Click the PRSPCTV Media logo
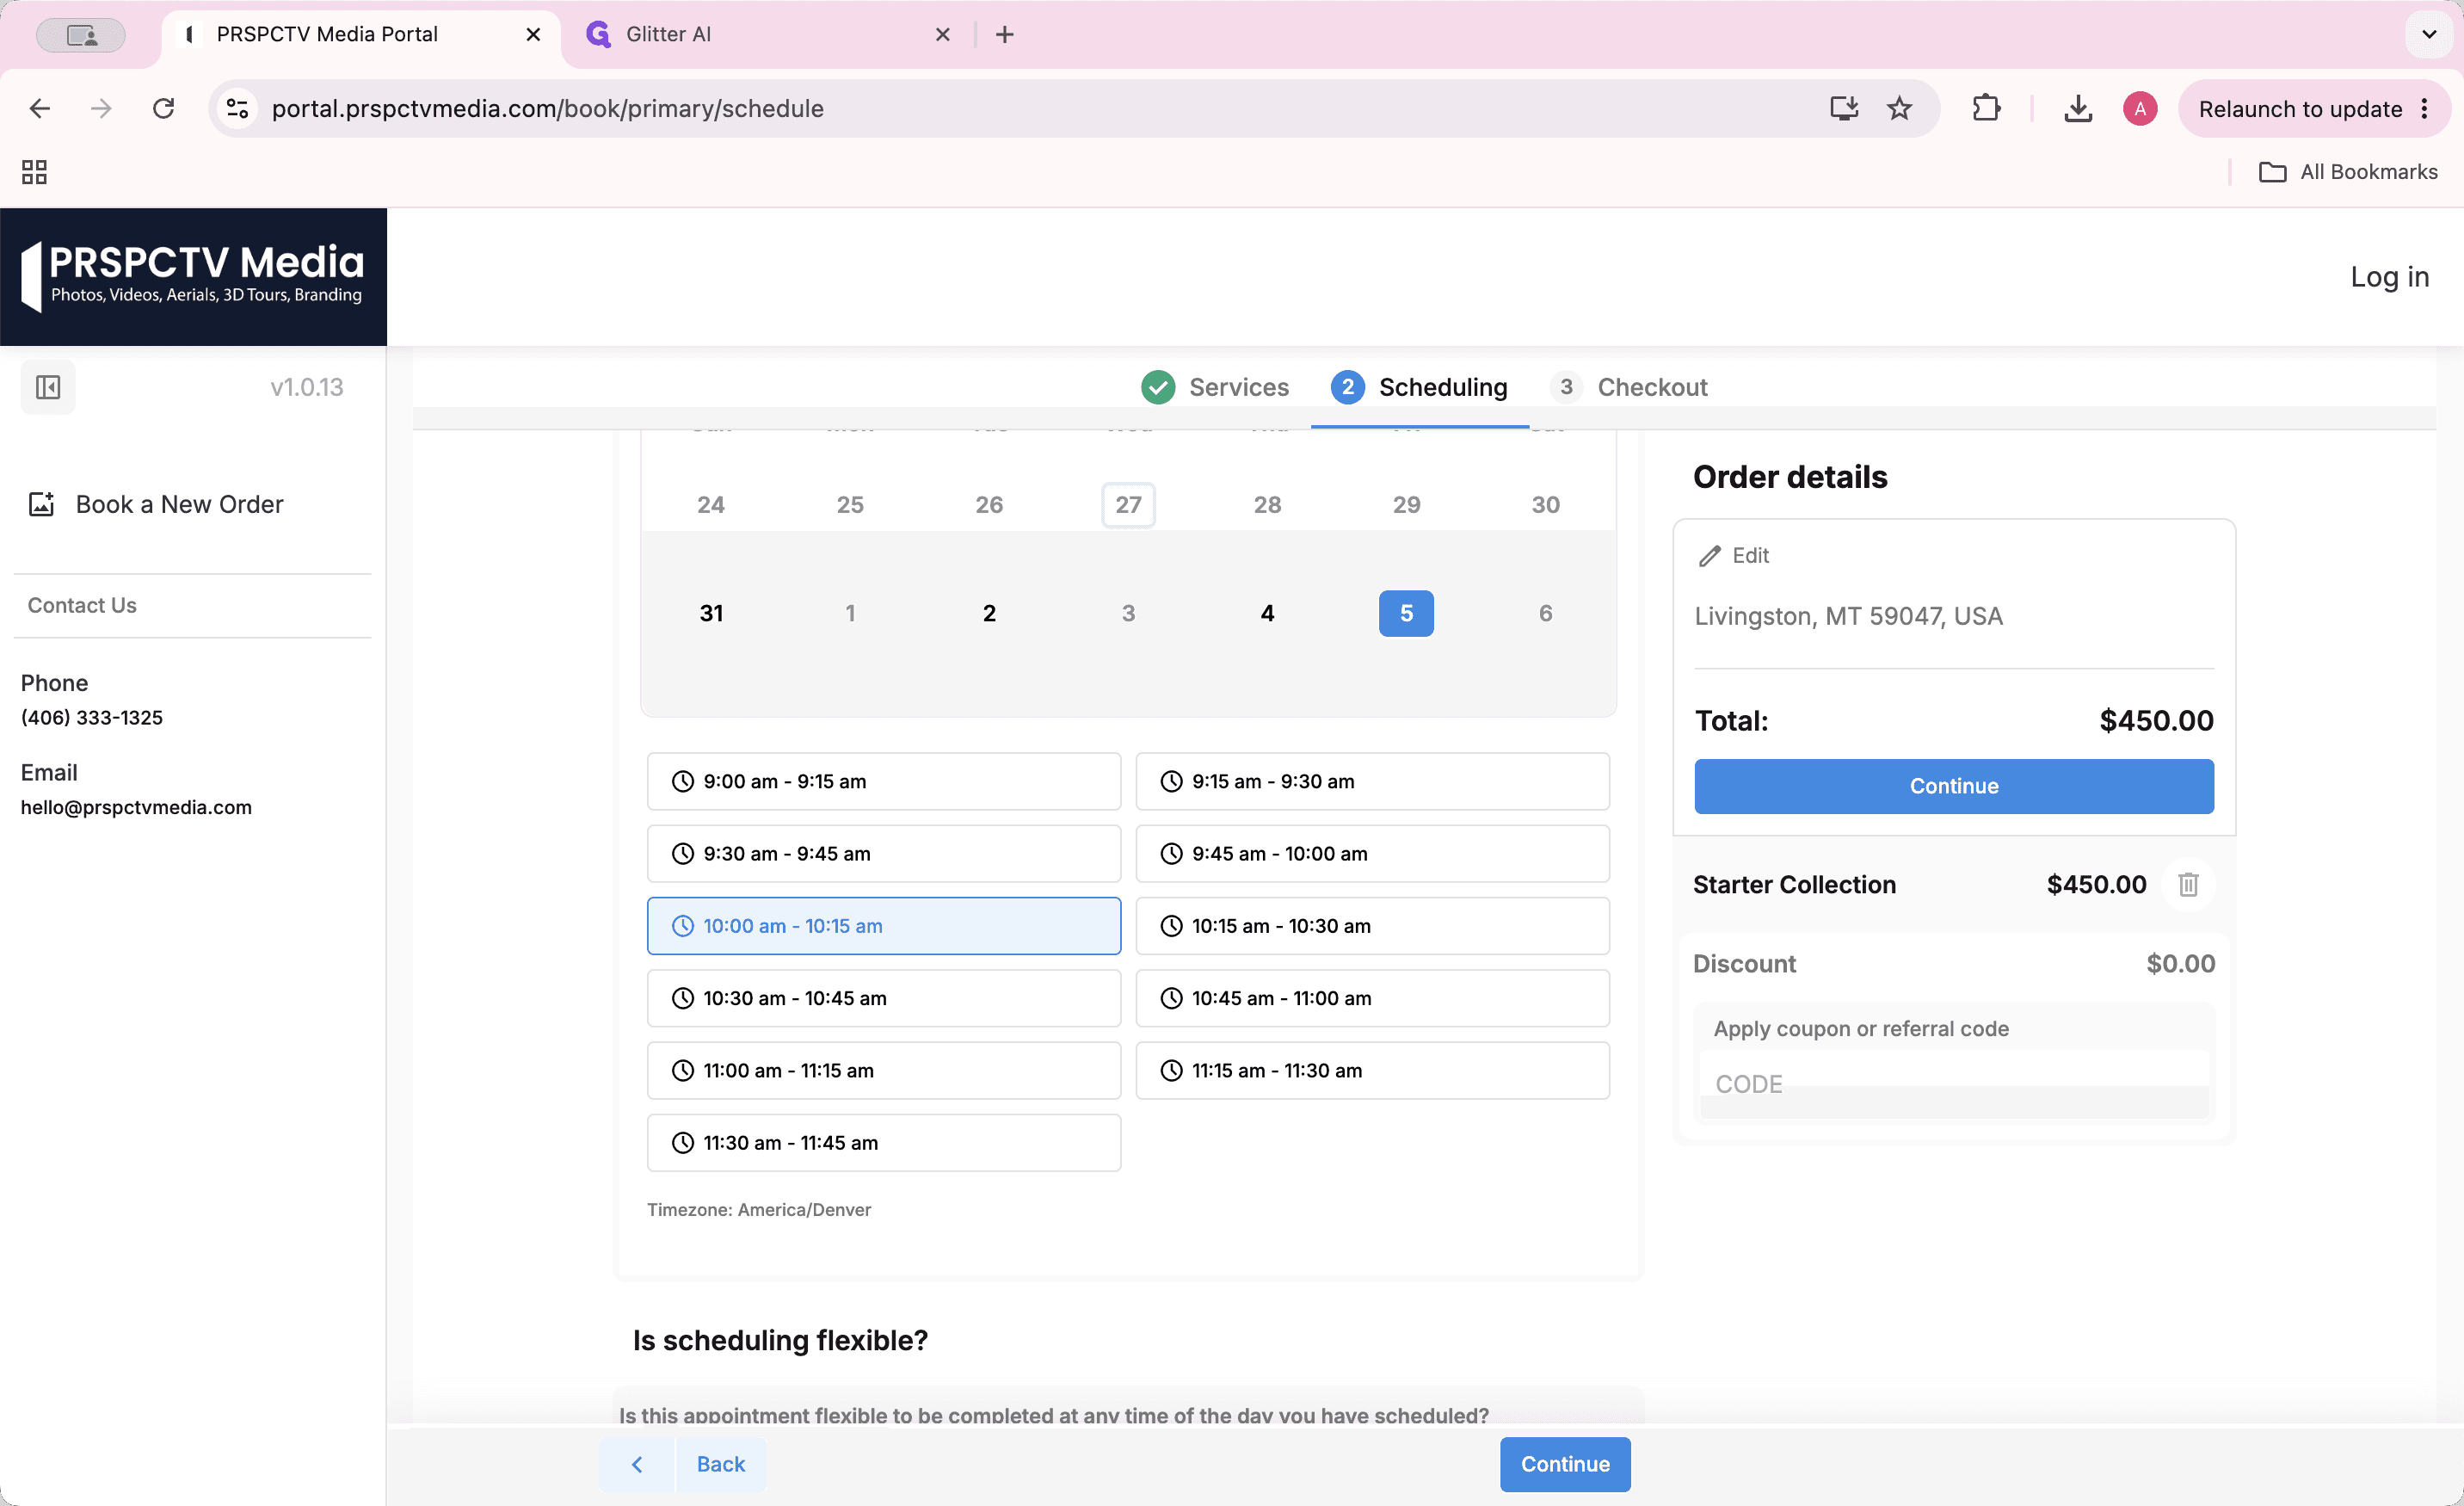2464x1506 pixels. 193,277
